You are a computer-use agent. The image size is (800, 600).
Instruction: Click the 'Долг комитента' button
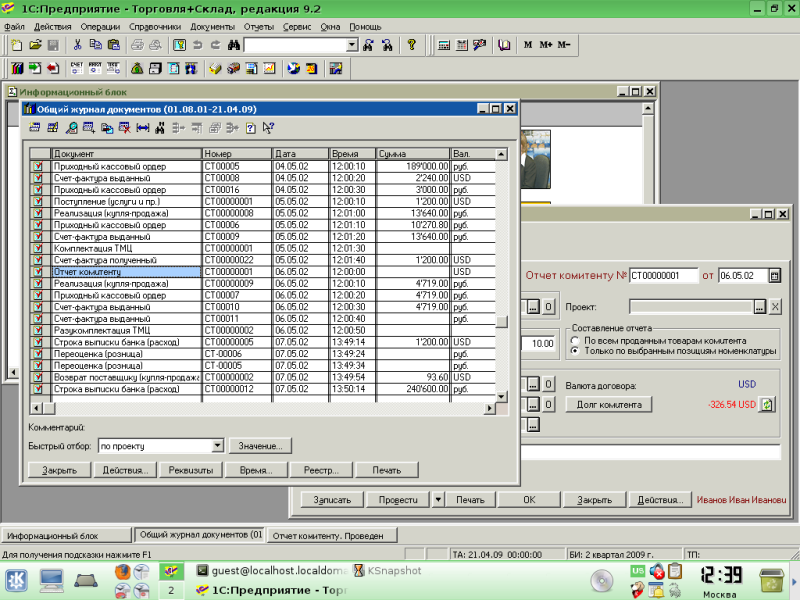coord(609,405)
